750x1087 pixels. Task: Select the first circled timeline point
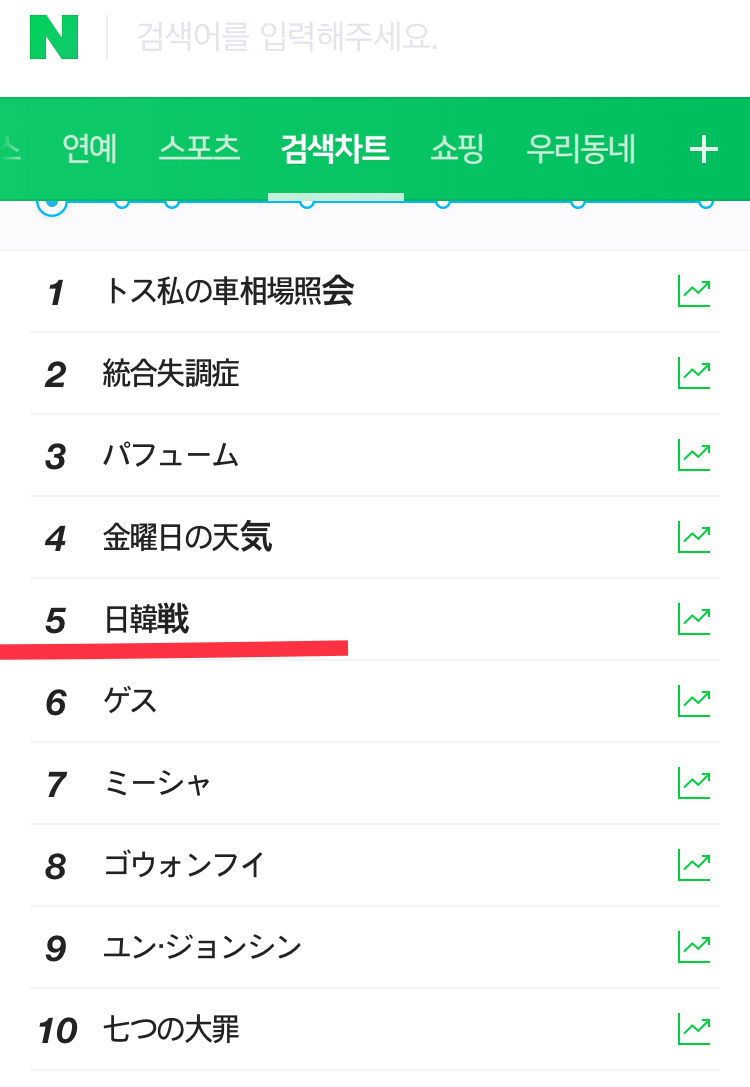point(52,203)
